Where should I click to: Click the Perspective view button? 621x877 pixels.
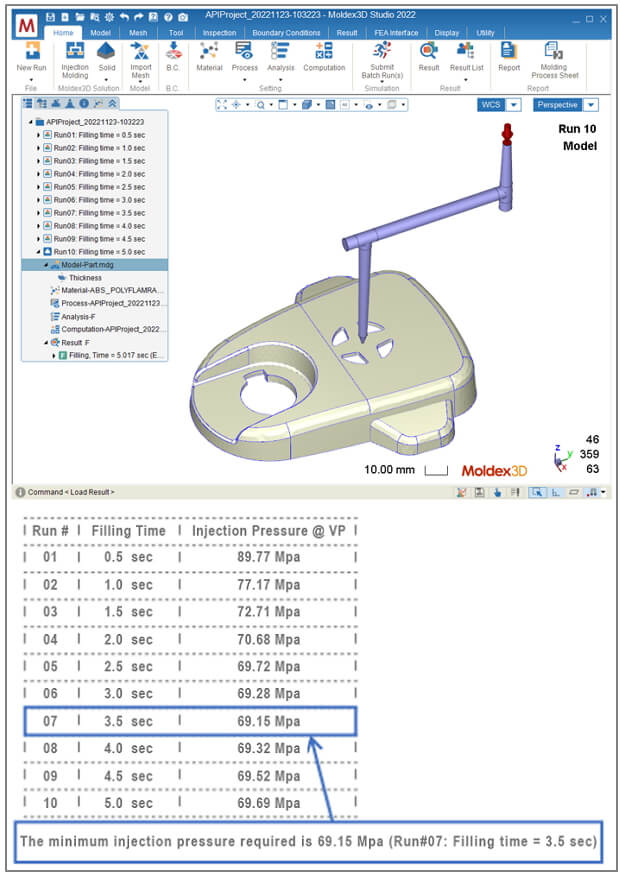click(x=557, y=105)
